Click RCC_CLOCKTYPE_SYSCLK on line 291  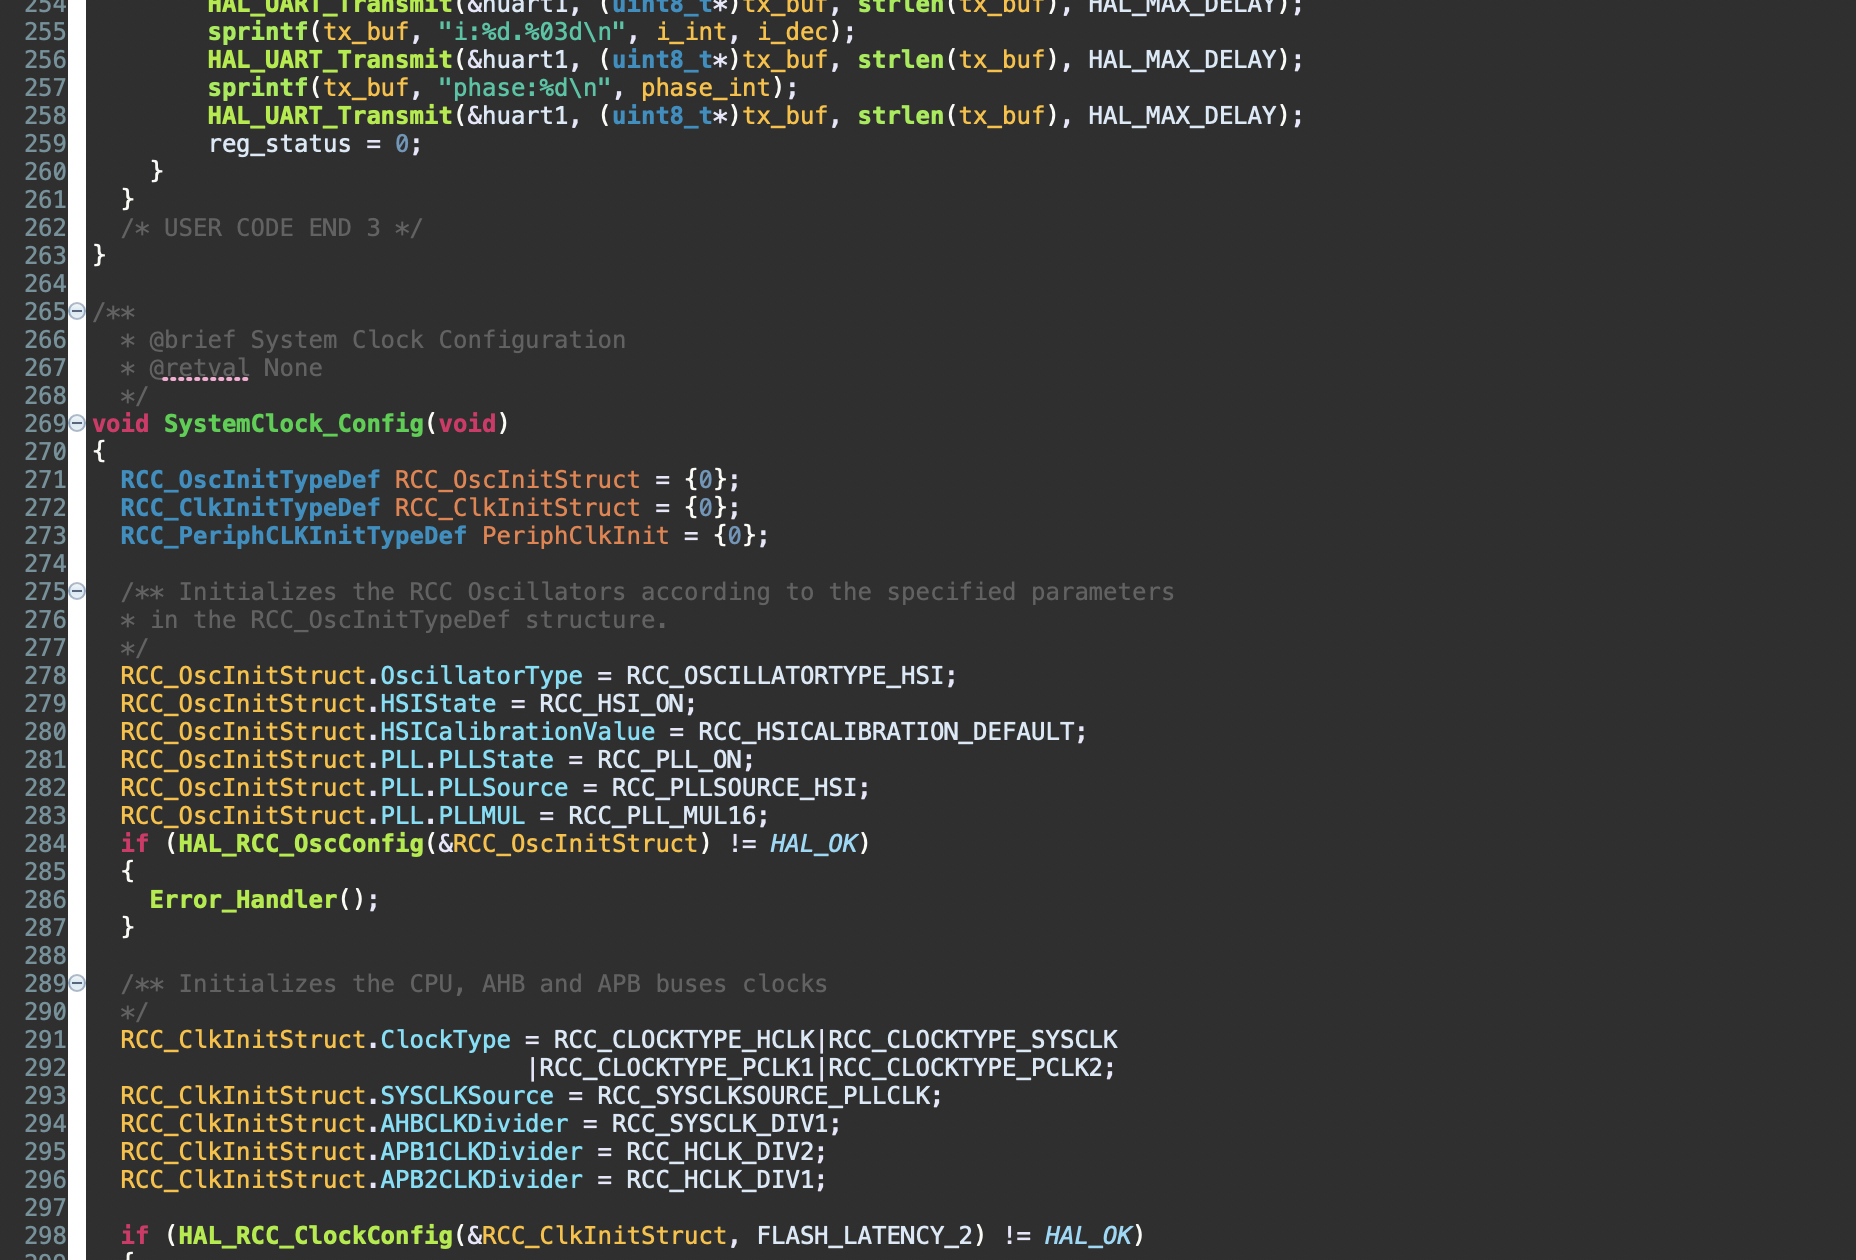pyautogui.click(x=972, y=1040)
